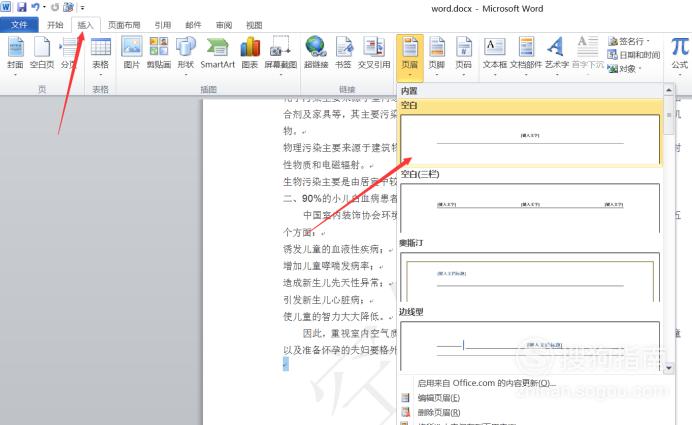Insert a SmartArt graphic
Image resolution: width=692 pixels, height=425 pixels.
click(x=218, y=53)
